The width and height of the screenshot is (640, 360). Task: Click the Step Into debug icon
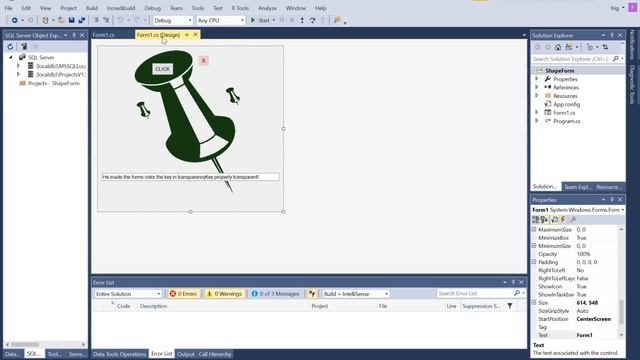[302, 20]
